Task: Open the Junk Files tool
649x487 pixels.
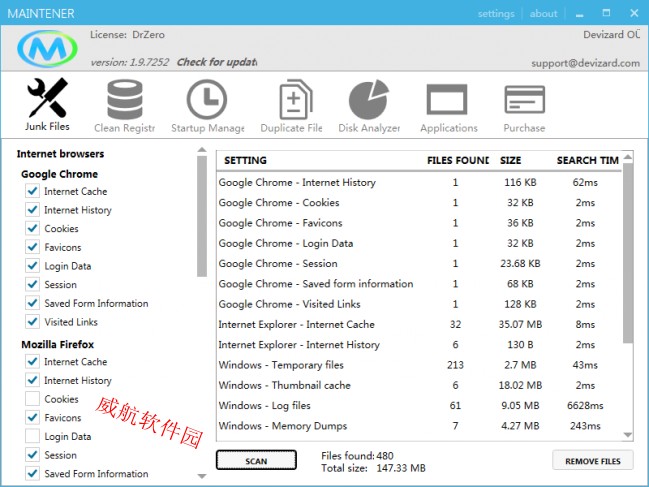Action: (47, 105)
